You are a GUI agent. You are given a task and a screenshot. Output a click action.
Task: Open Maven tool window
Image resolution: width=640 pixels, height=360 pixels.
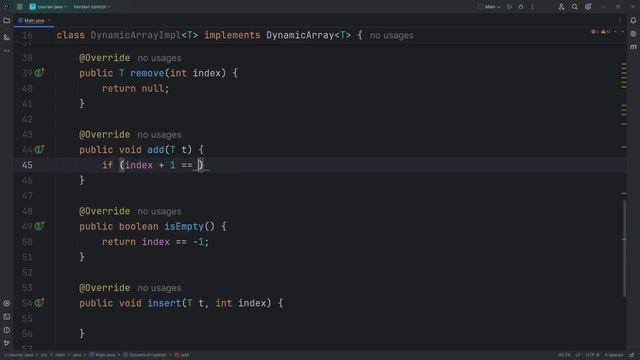[633, 47]
